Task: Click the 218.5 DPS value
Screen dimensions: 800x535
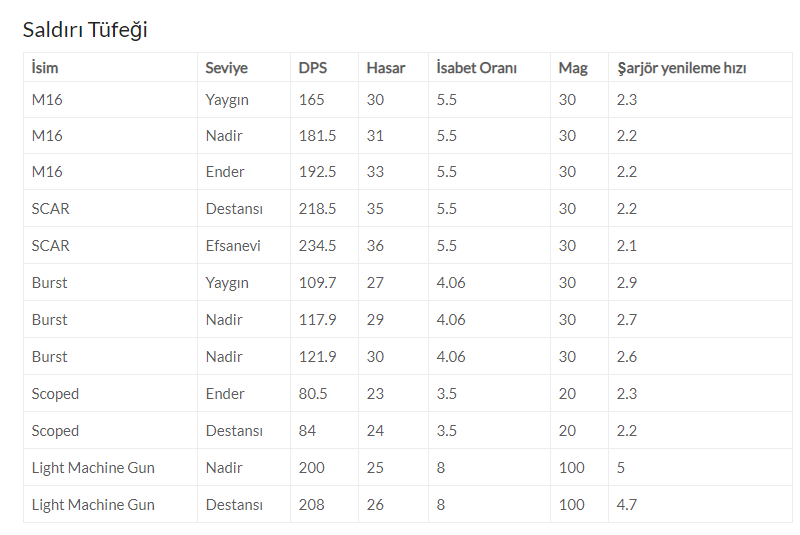Action: [317, 209]
